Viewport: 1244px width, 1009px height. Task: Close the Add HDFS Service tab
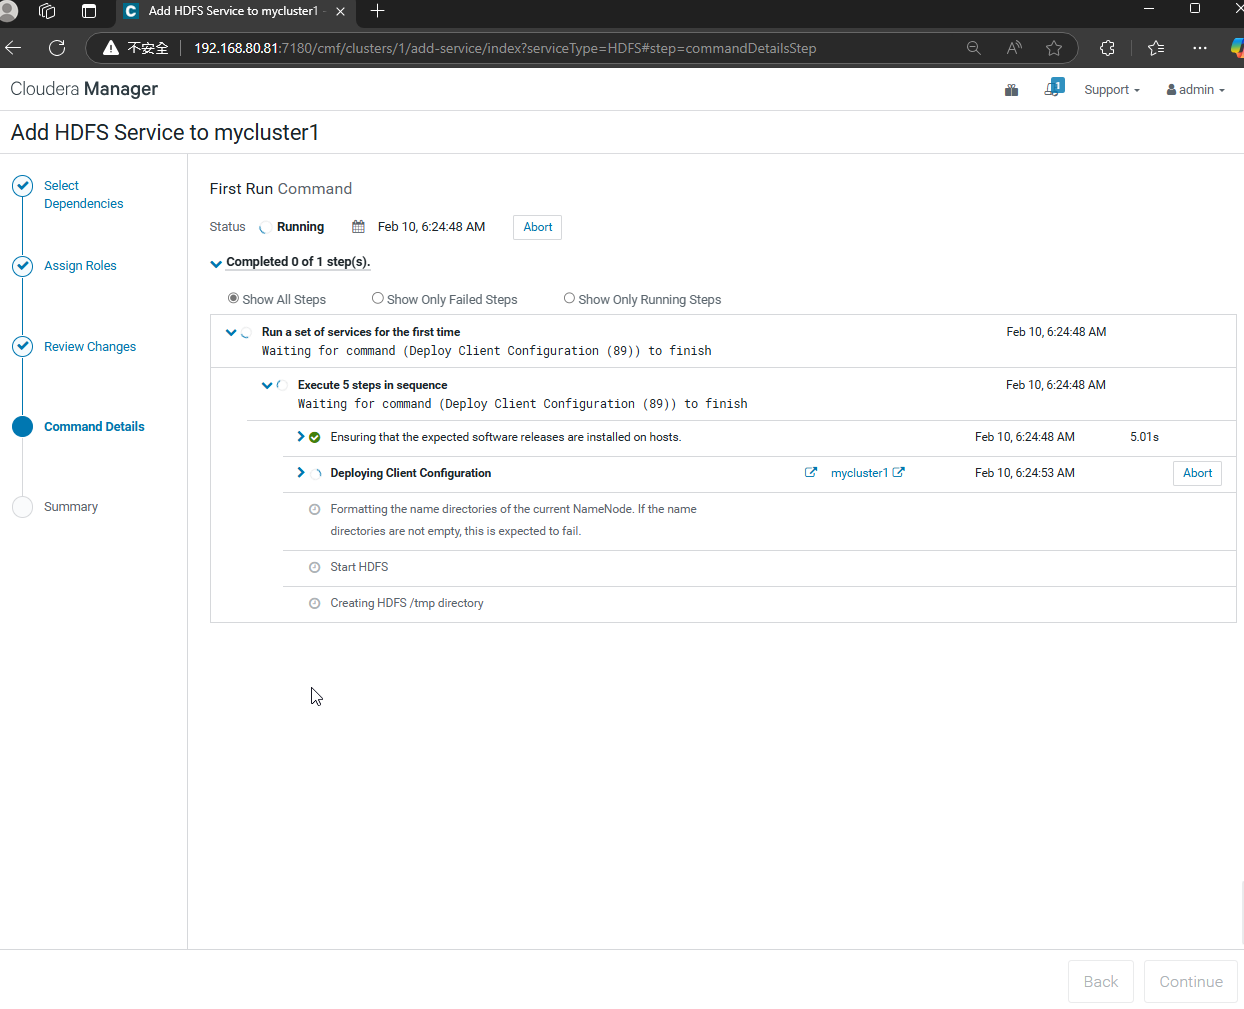[x=340, y=11]
